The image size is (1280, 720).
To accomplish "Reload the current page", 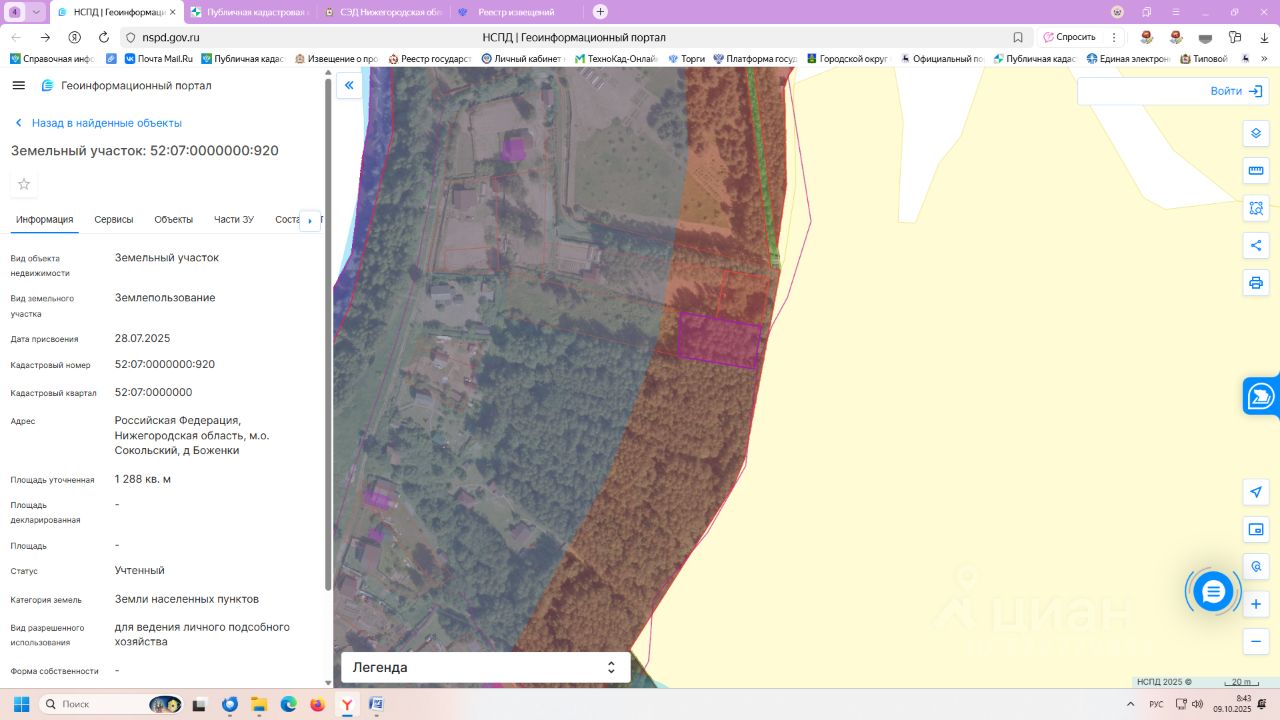I will [102, 37].
